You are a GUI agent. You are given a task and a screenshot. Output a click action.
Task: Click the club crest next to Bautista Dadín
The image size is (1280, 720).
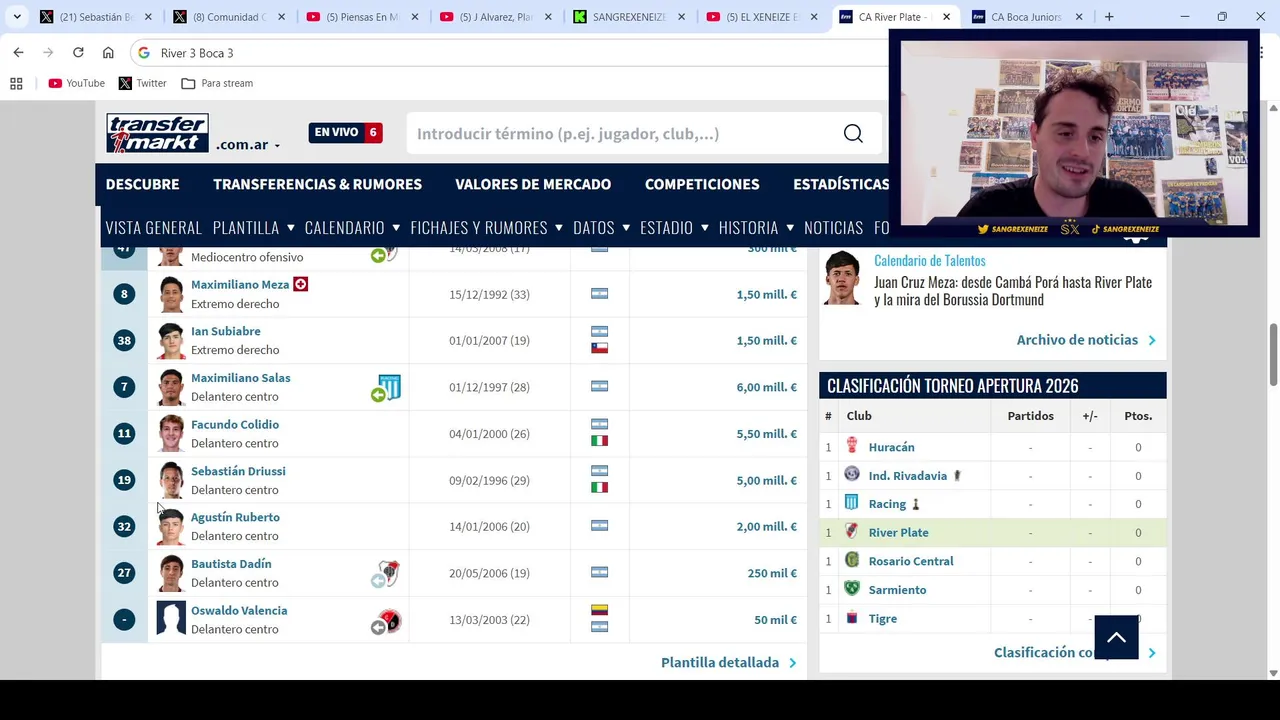pos(389,573)
